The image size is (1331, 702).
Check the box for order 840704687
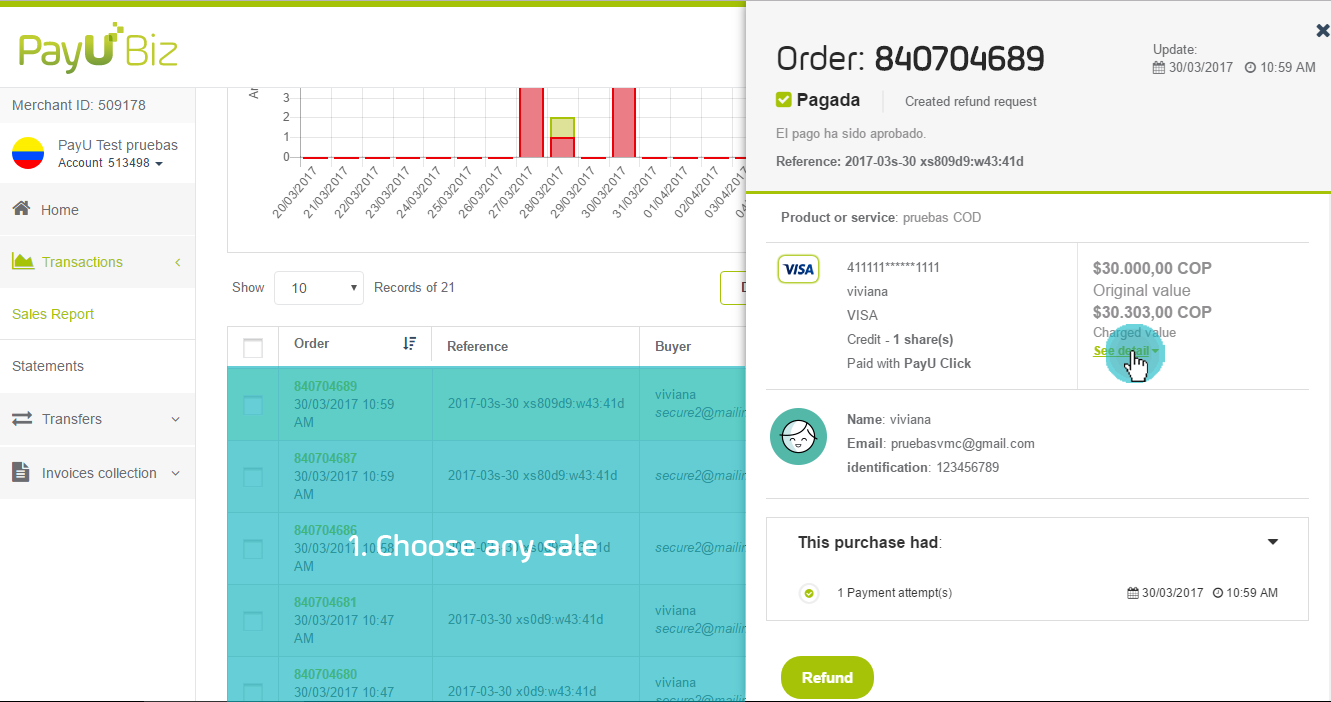[x=253, y=477]
